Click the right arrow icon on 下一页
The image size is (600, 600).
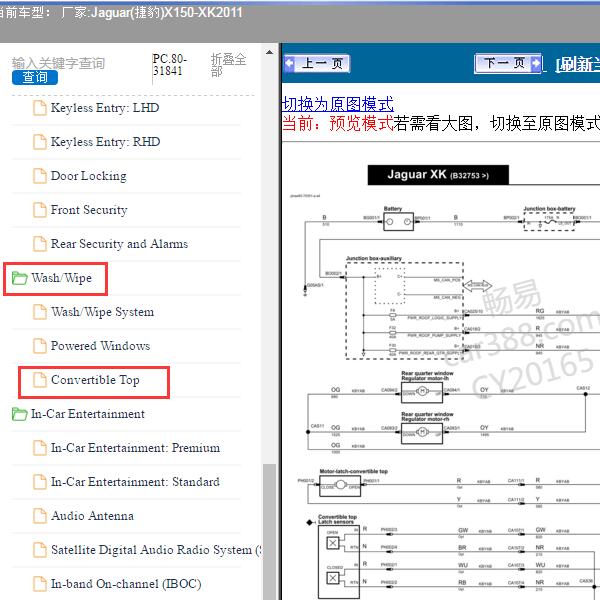tap(536, 63)
